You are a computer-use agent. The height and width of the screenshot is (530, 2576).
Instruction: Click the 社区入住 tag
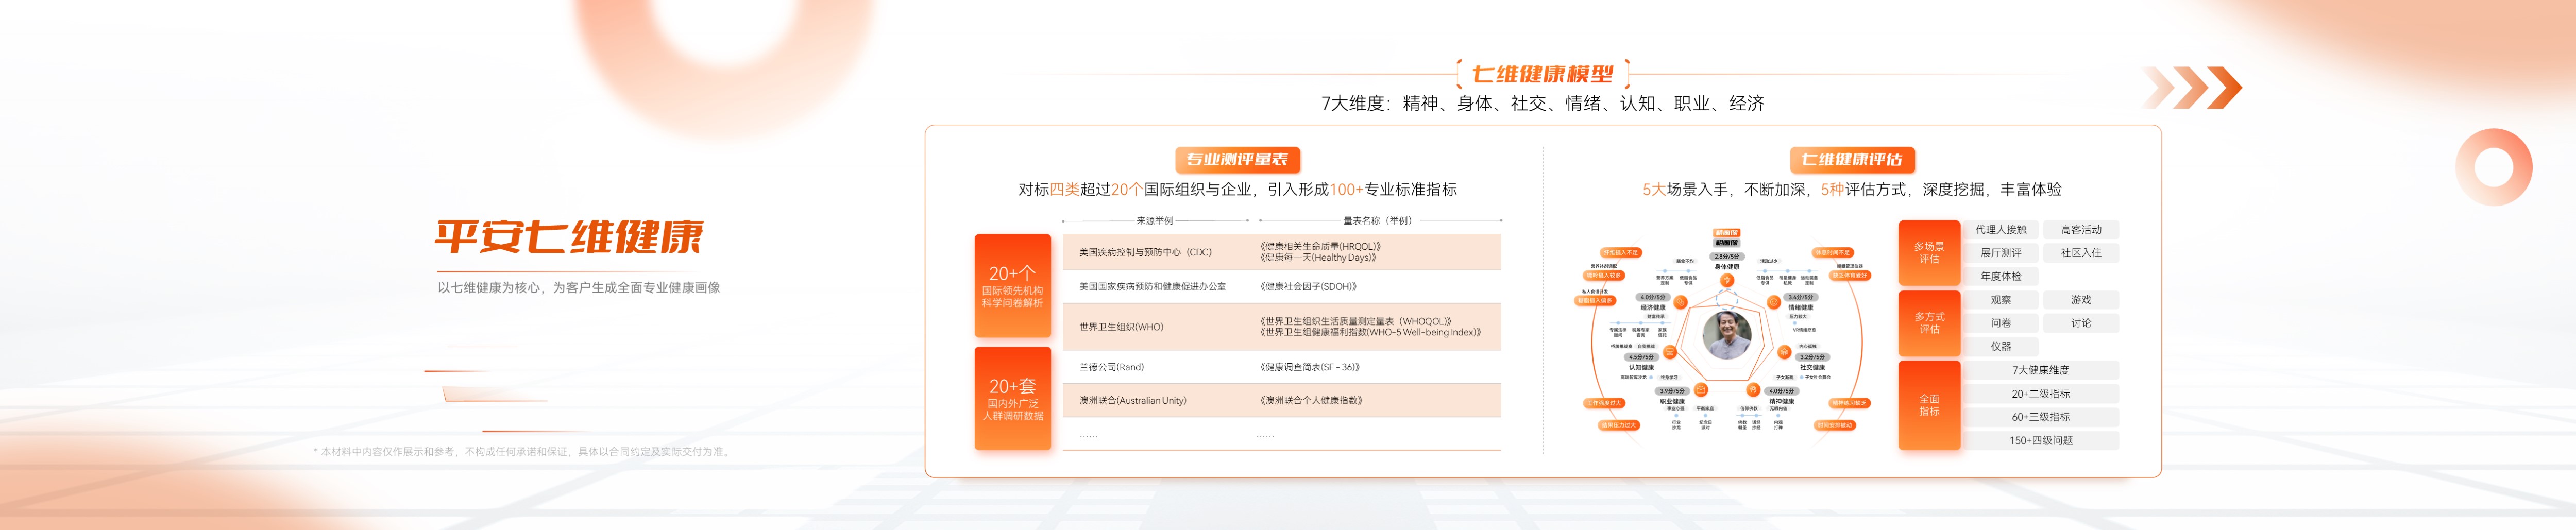[2081, 253]
